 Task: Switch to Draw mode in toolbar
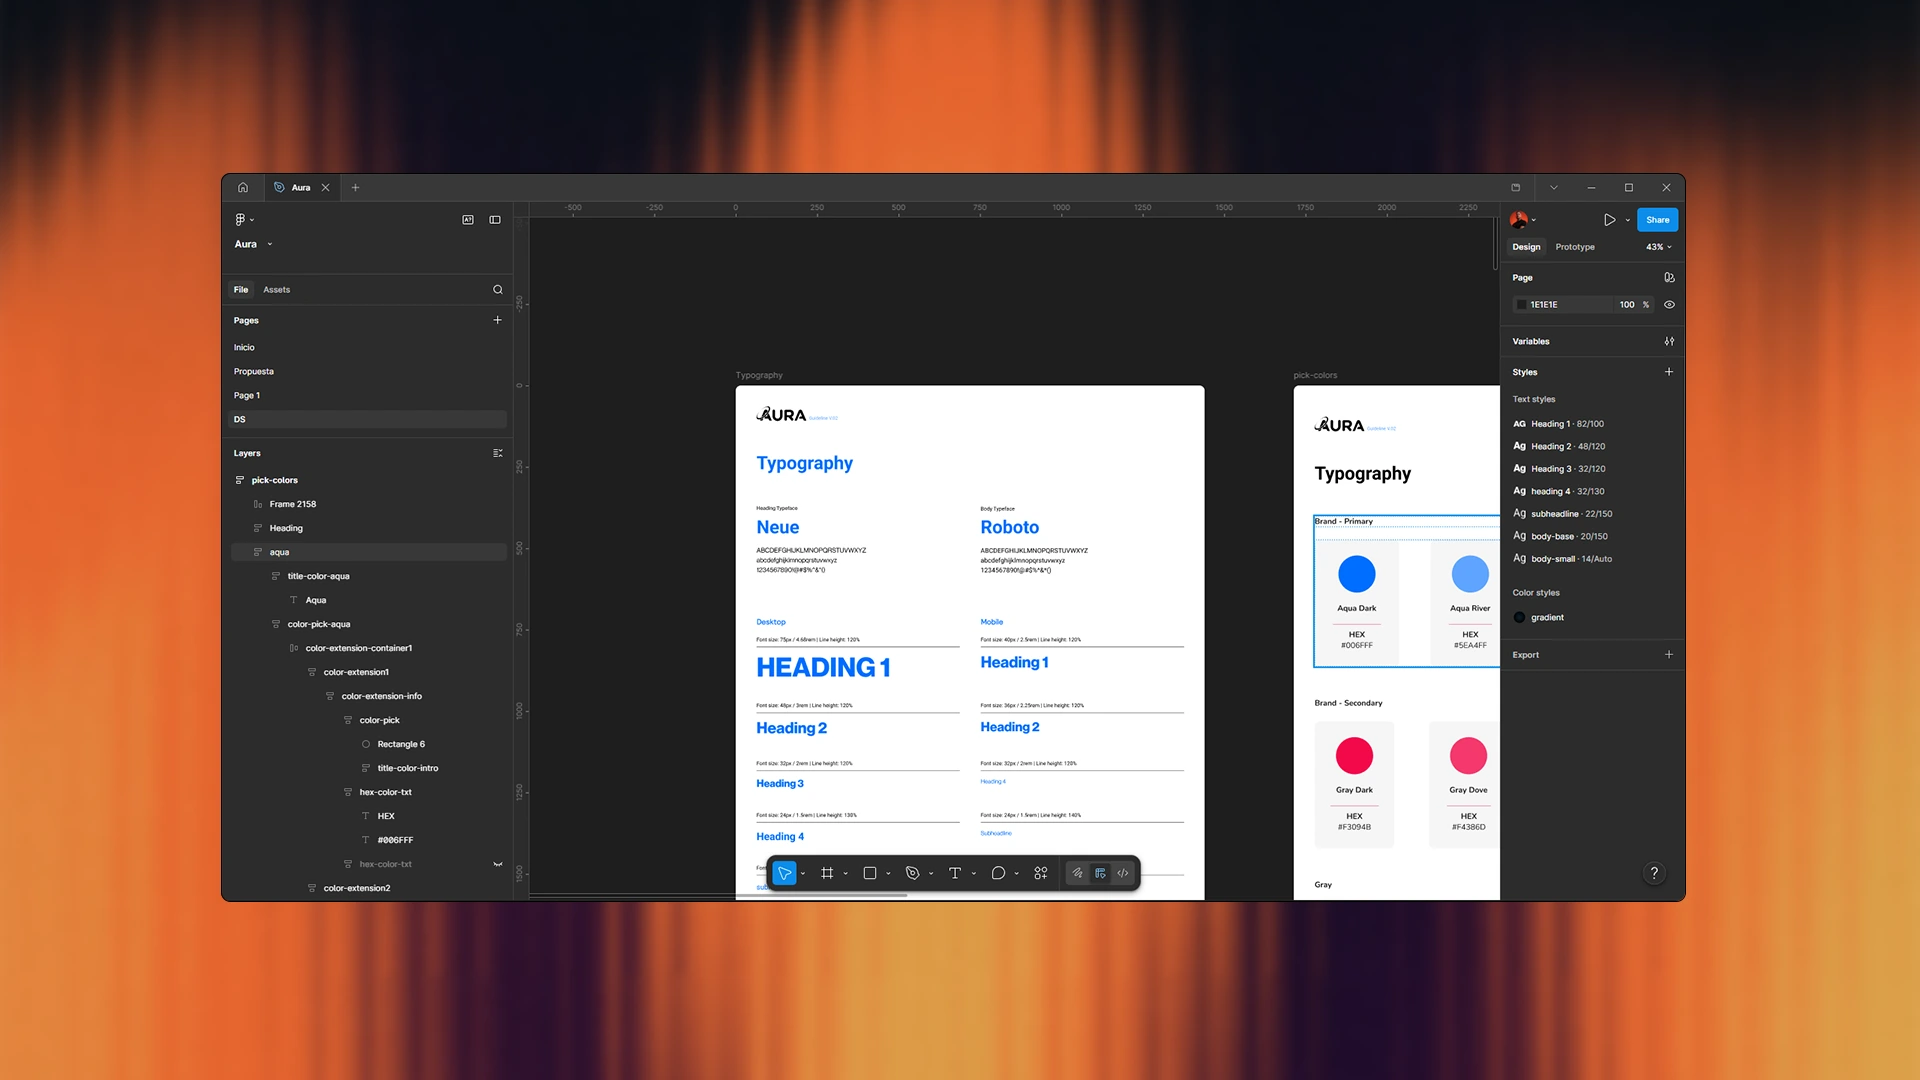pos(1077,873)
